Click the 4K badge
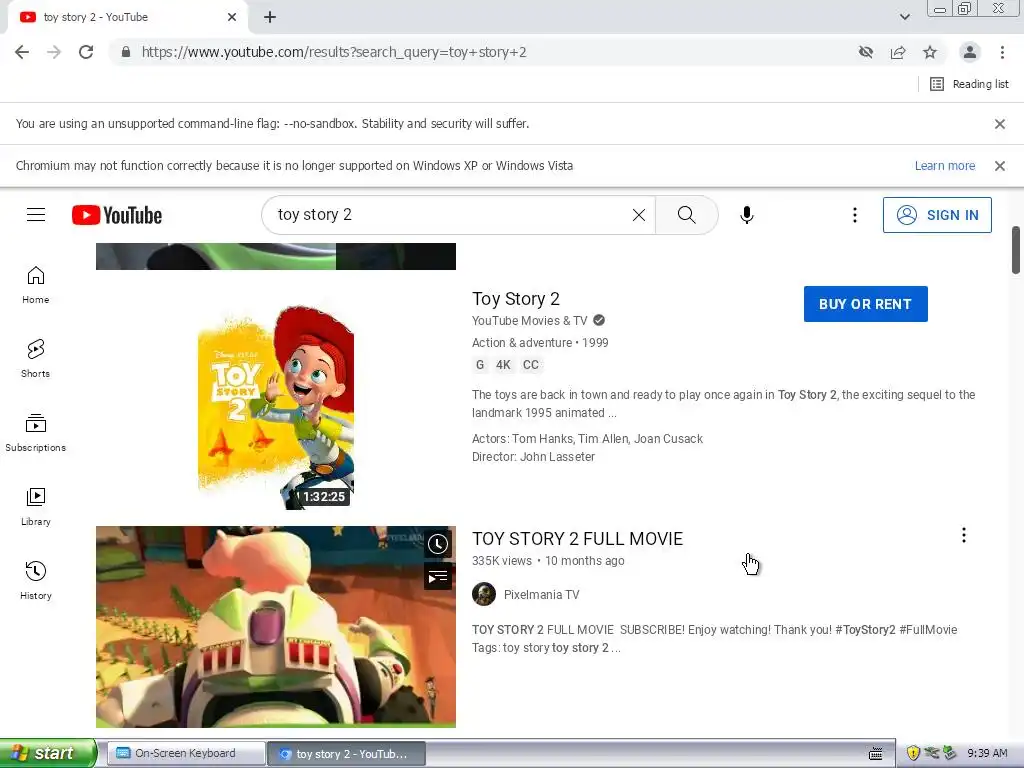This screenshot has width=1024, height=768. 503,365
